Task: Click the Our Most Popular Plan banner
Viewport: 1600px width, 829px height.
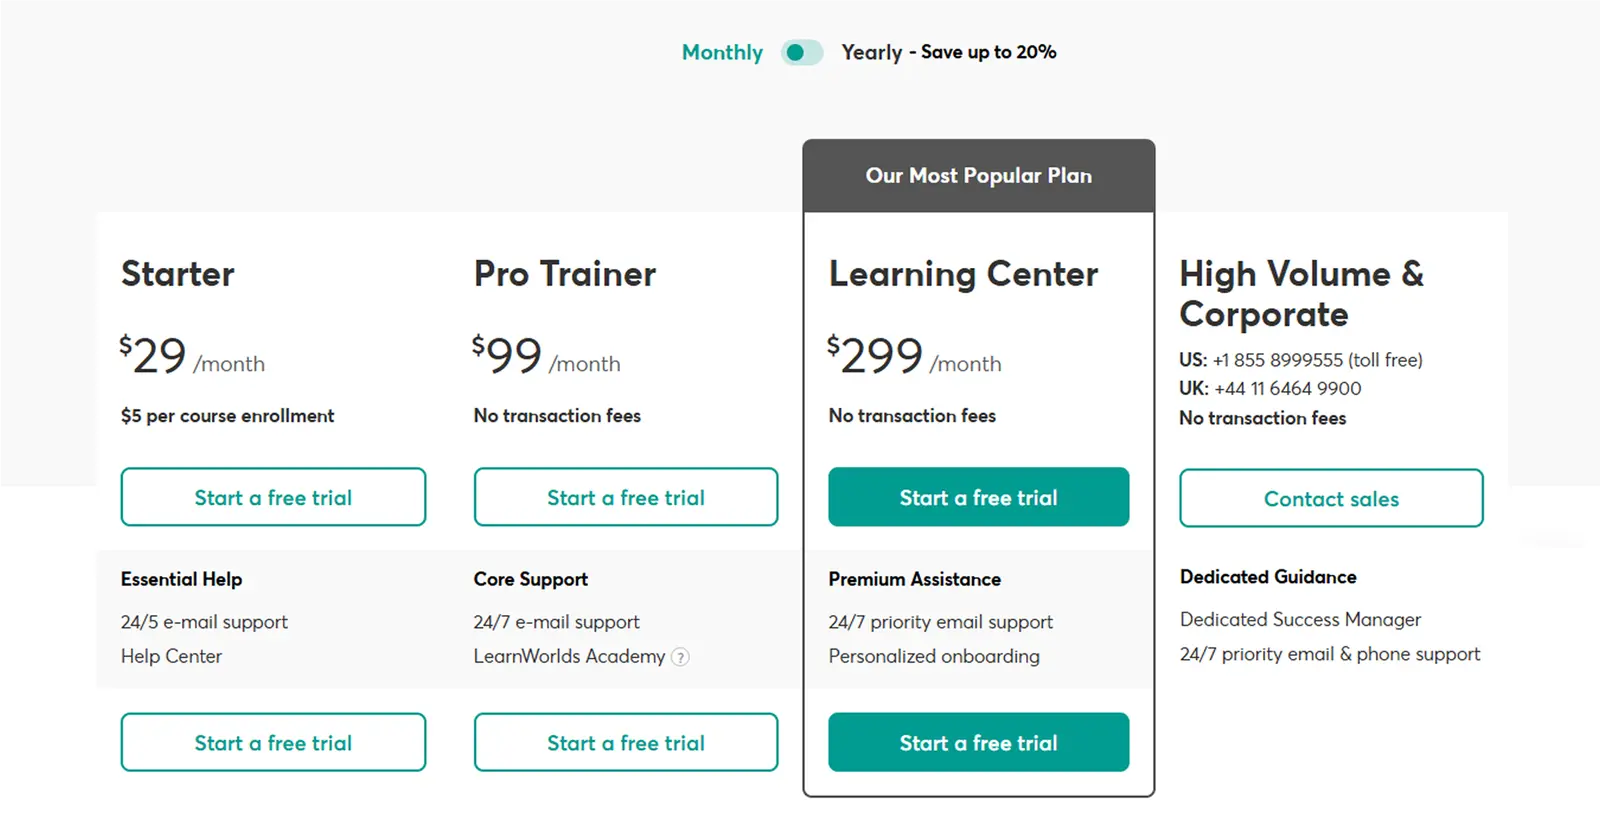Action: (x=978, y=175)
